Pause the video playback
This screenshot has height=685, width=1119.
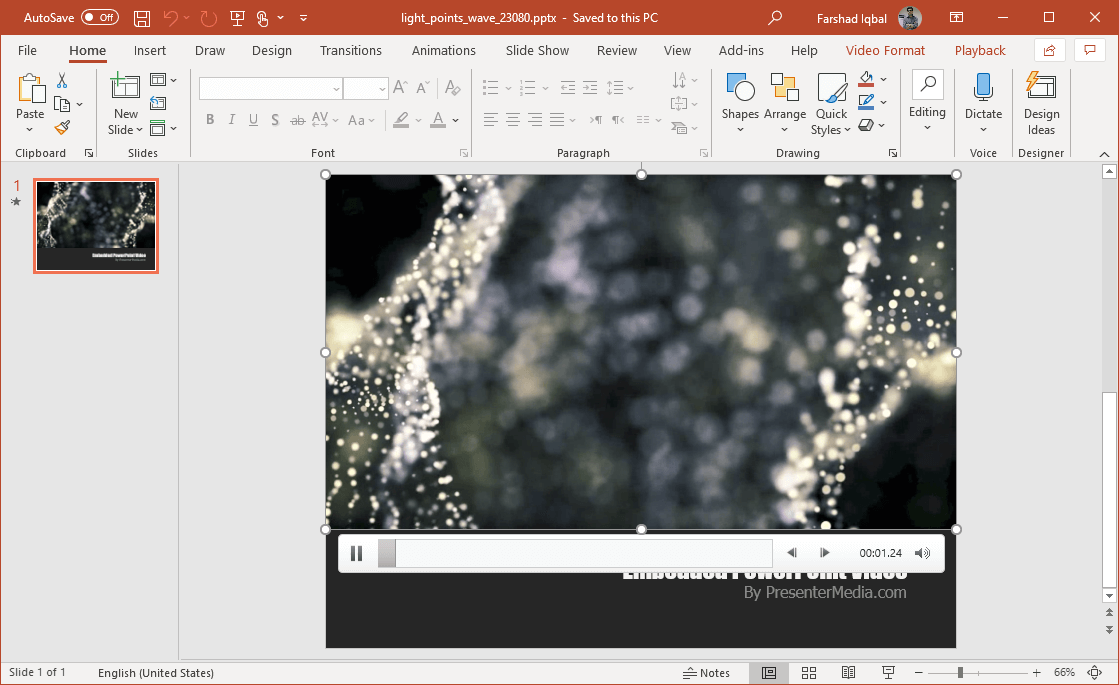[356, 553]
